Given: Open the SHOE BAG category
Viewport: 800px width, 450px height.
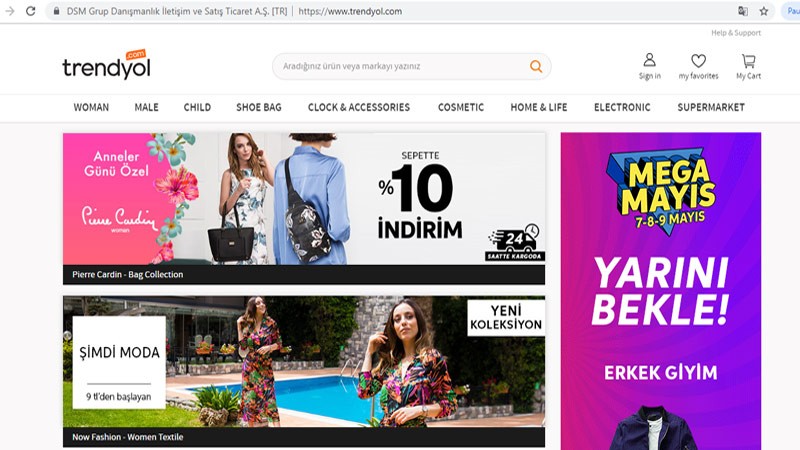Looking at the screenshot, I should [x=259, y=107].
